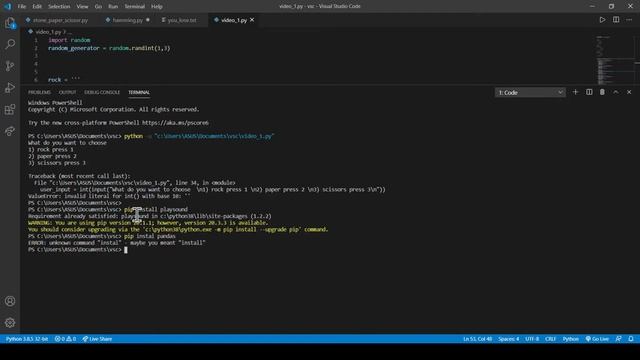Open editor More Actions ellipsis

(x=629, y=20)
